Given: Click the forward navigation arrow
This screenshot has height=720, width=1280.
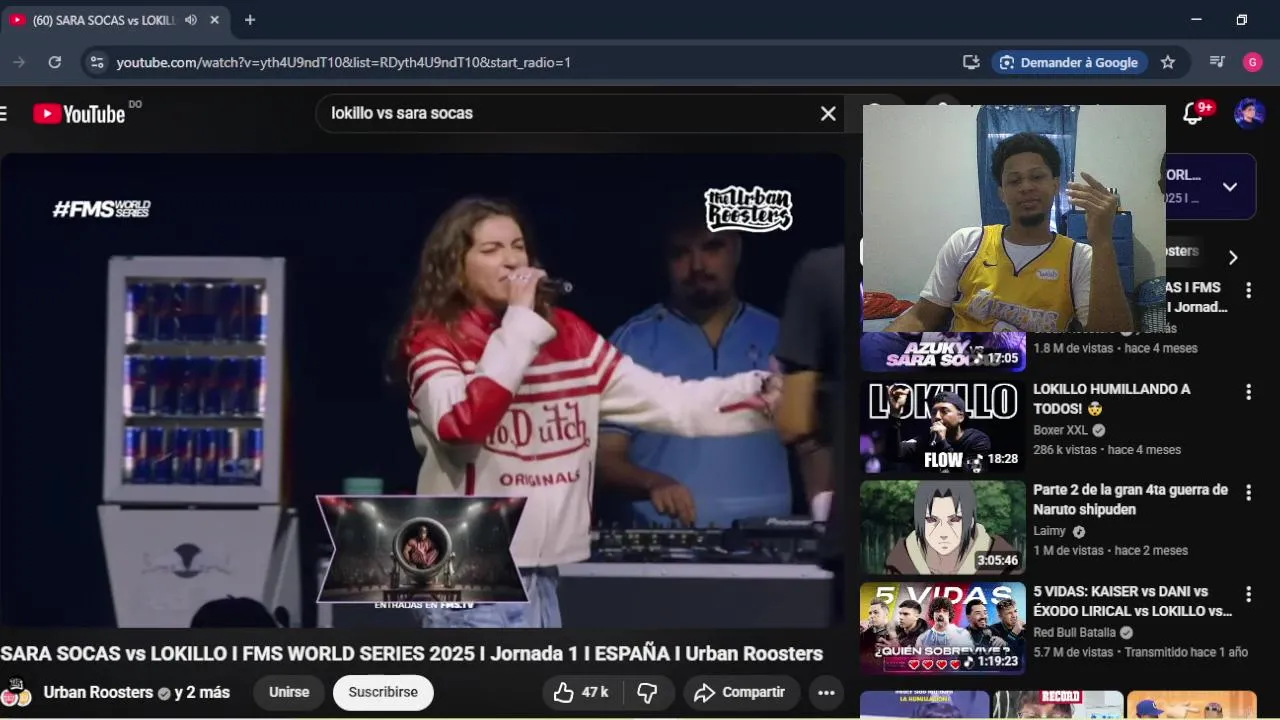Looking at the screenshot, I should pyautogui.click(x=19, y=62).
